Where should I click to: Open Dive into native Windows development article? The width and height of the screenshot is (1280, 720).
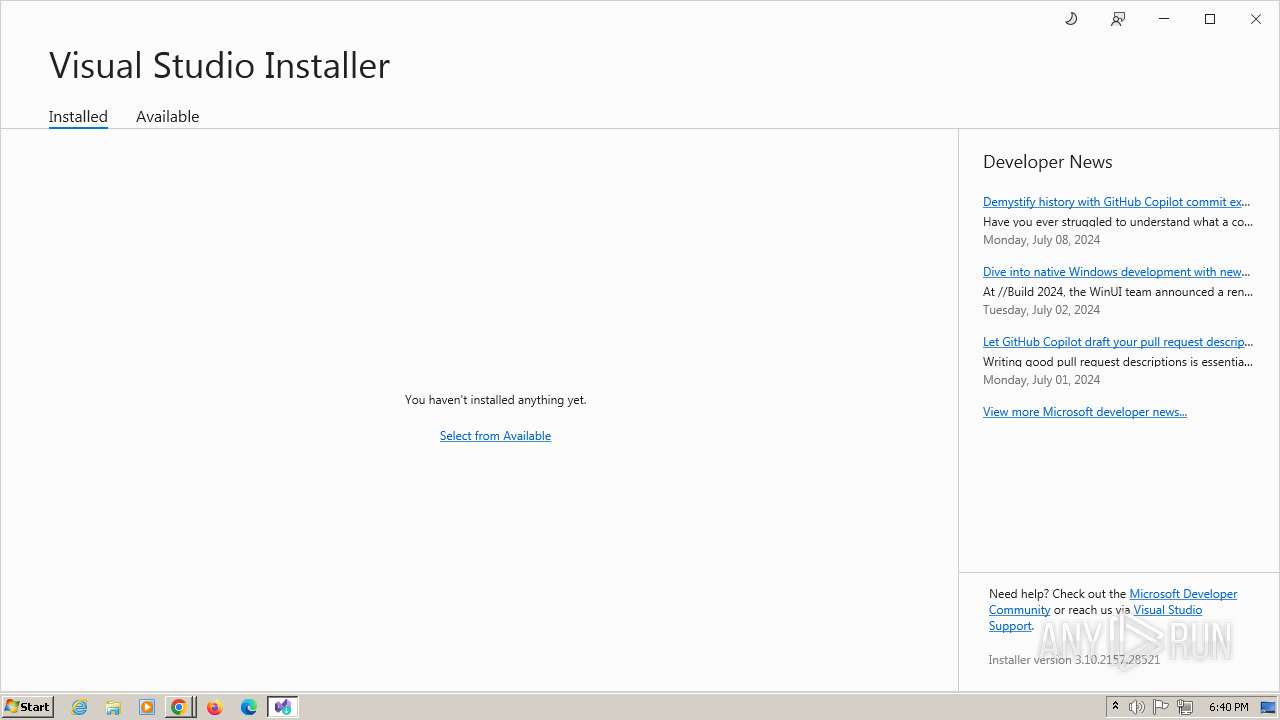click(x=1116, y=272)
